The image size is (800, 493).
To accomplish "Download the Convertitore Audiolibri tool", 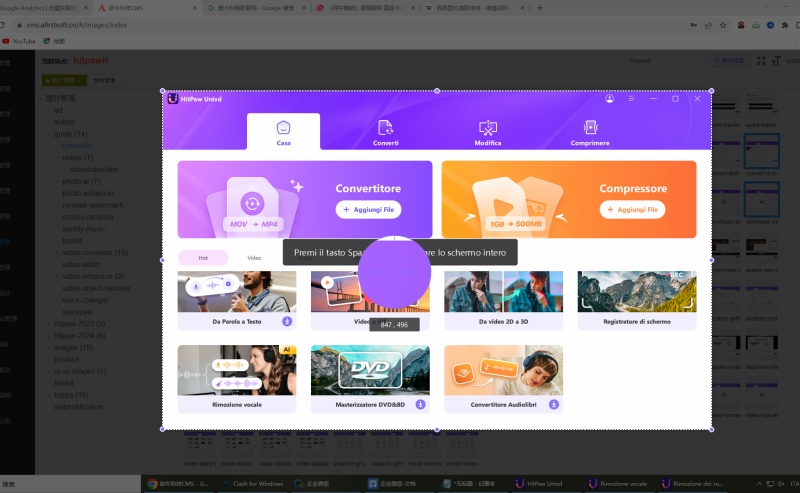I will 554,404.
